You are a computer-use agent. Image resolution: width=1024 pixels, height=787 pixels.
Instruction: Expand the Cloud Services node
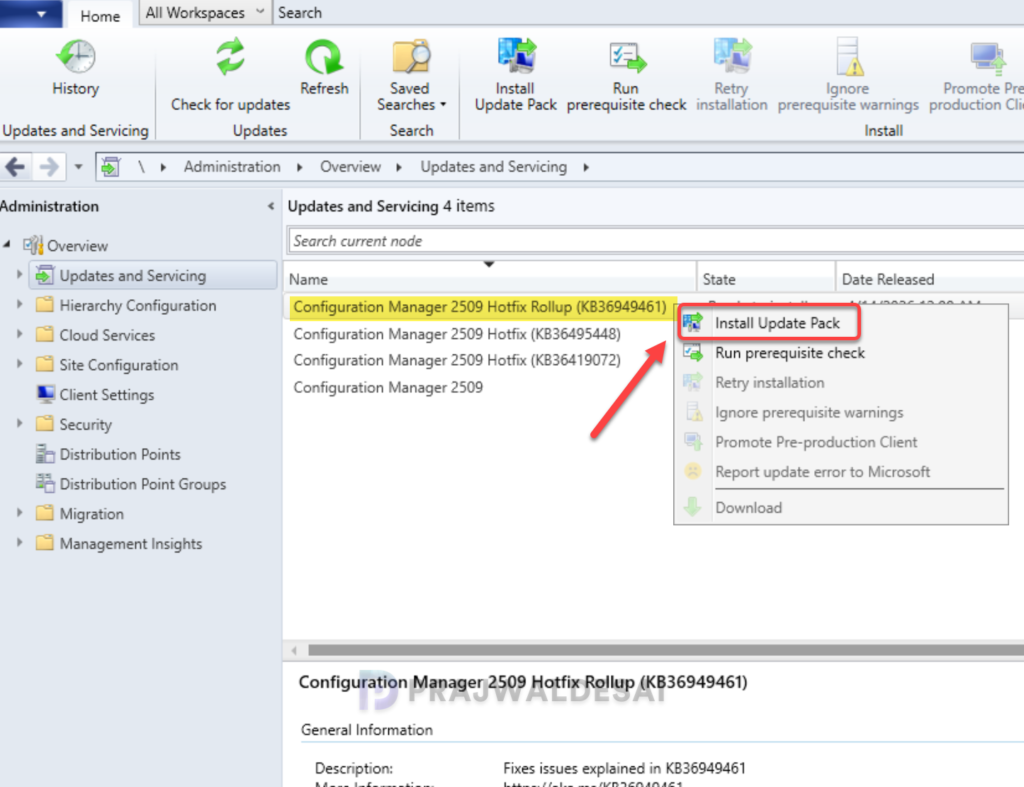tap(20, 334)
